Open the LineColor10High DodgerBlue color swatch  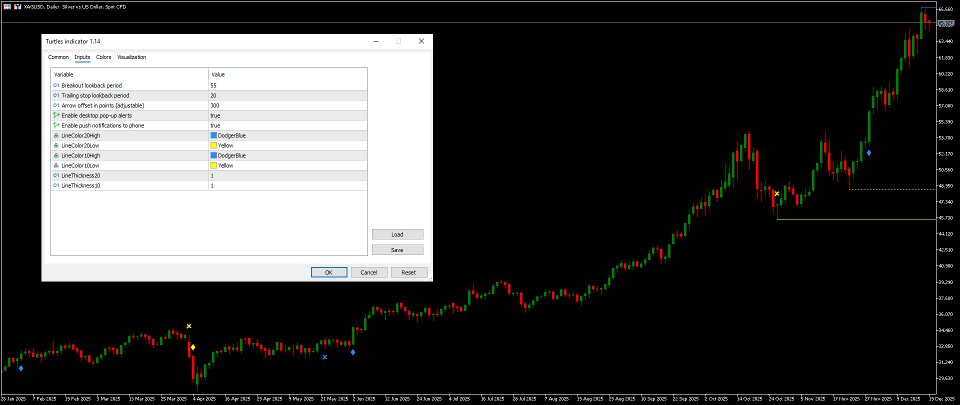coord(214,155)
